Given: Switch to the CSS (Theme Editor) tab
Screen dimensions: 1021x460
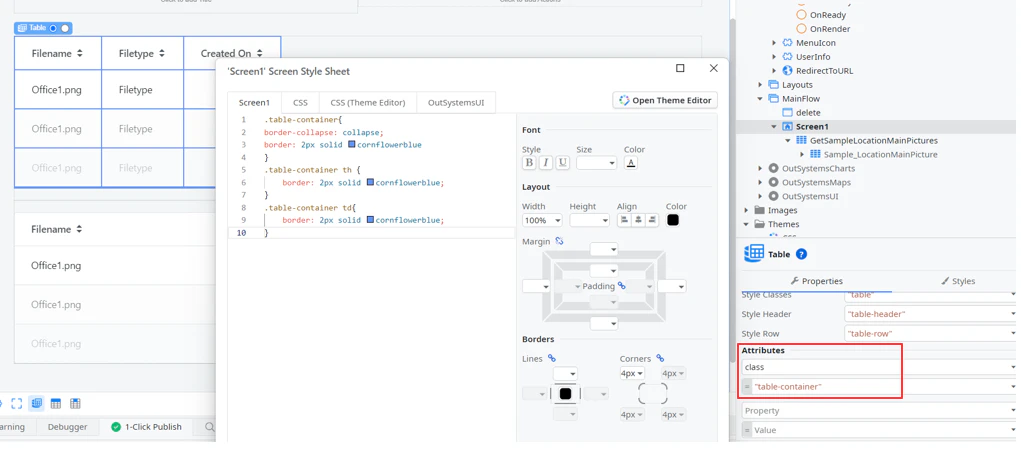Looking at the screenshot, I should (368, 102).
